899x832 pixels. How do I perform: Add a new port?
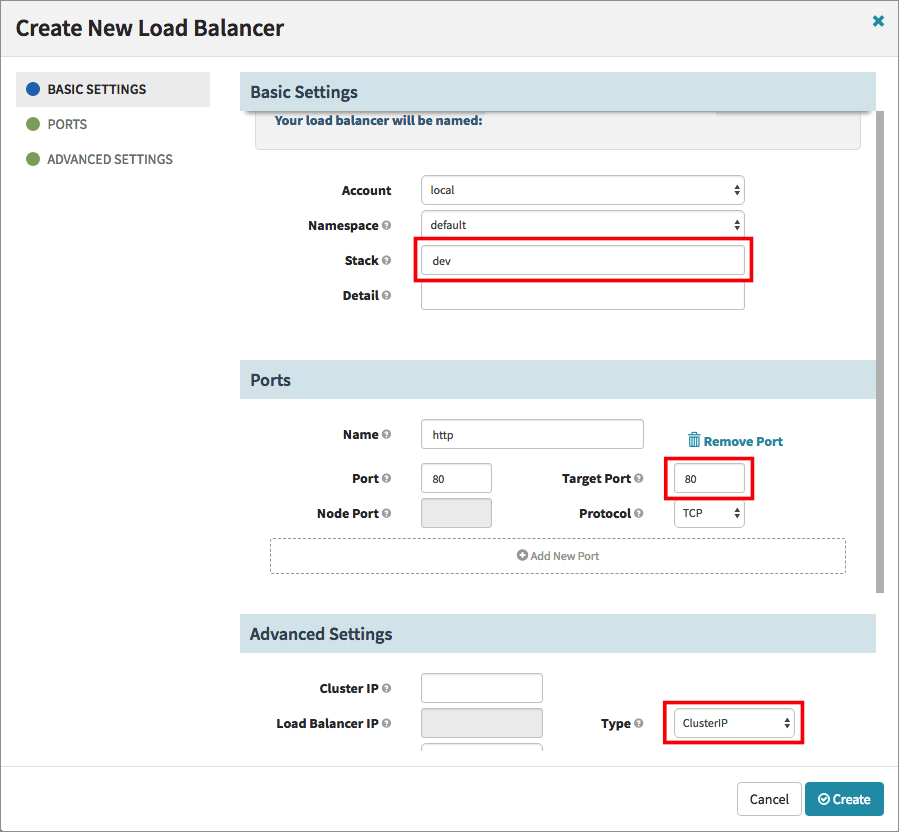coord(558,556)
